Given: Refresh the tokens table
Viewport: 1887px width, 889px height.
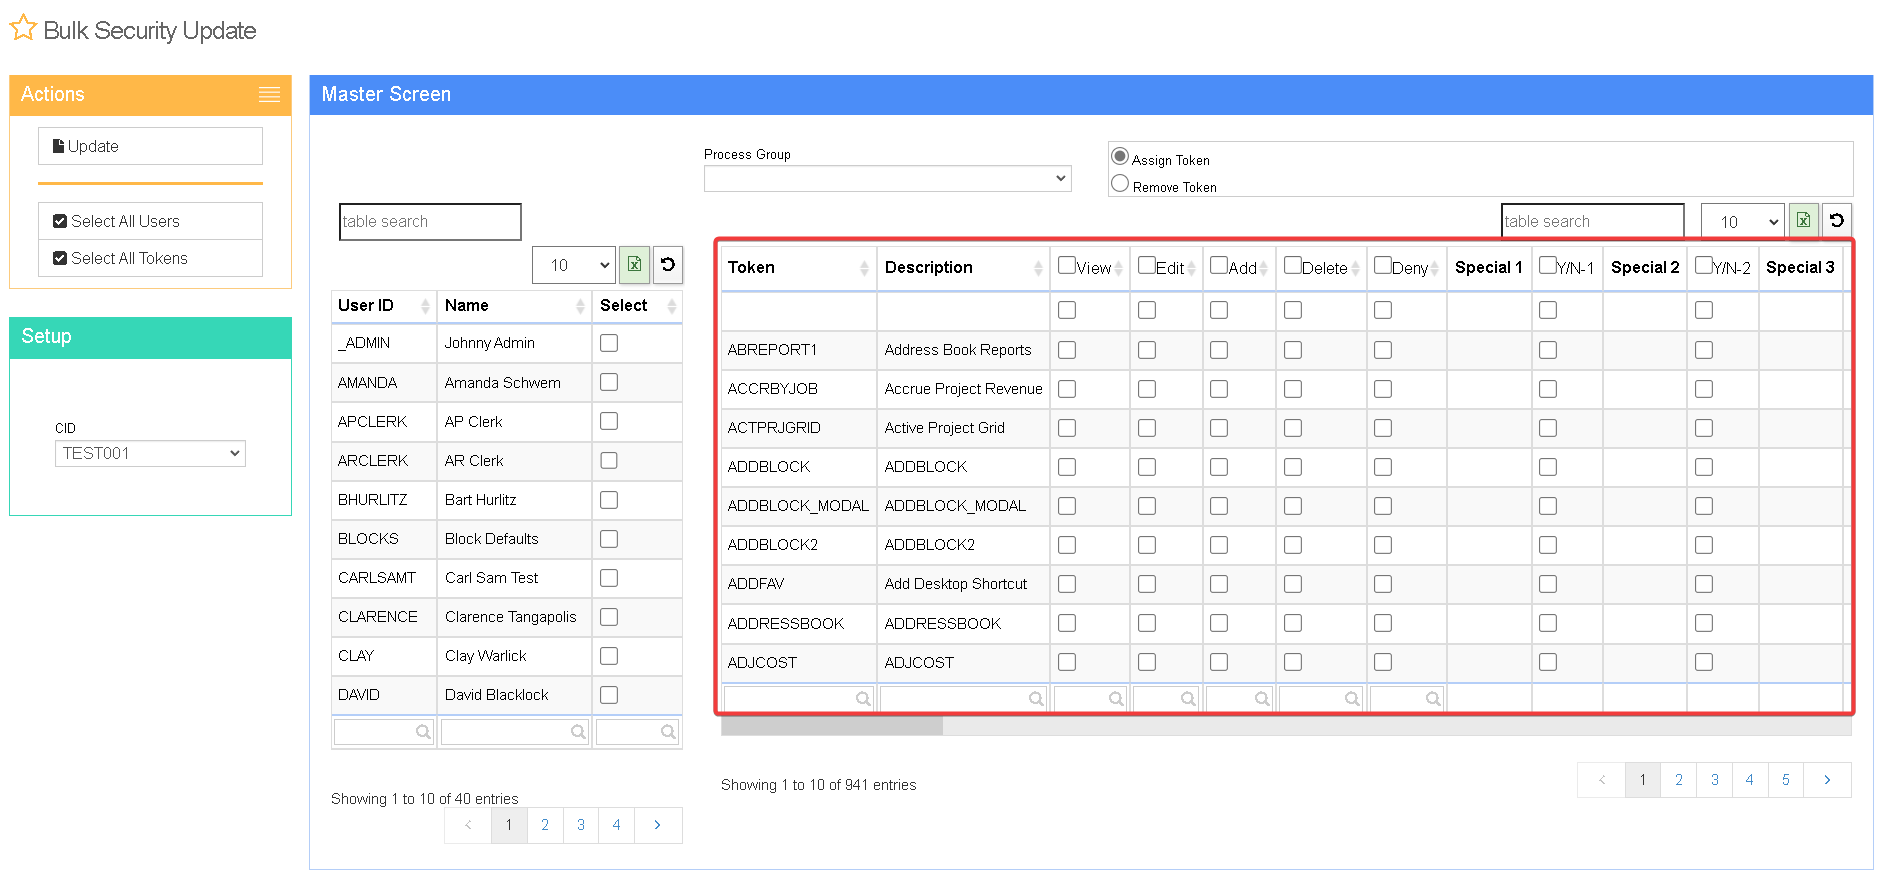Looking at the screenshot, I should click(x=1837, y=221).
